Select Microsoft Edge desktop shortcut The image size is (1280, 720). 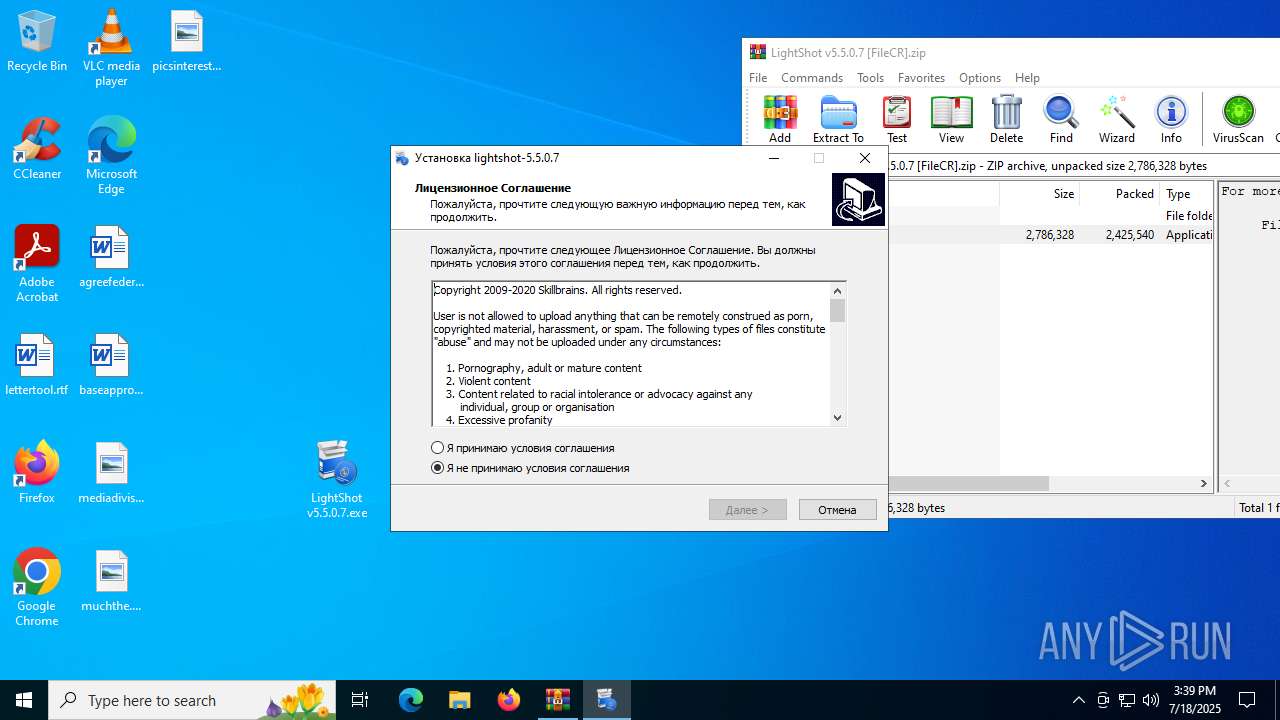tap(111, 156)
